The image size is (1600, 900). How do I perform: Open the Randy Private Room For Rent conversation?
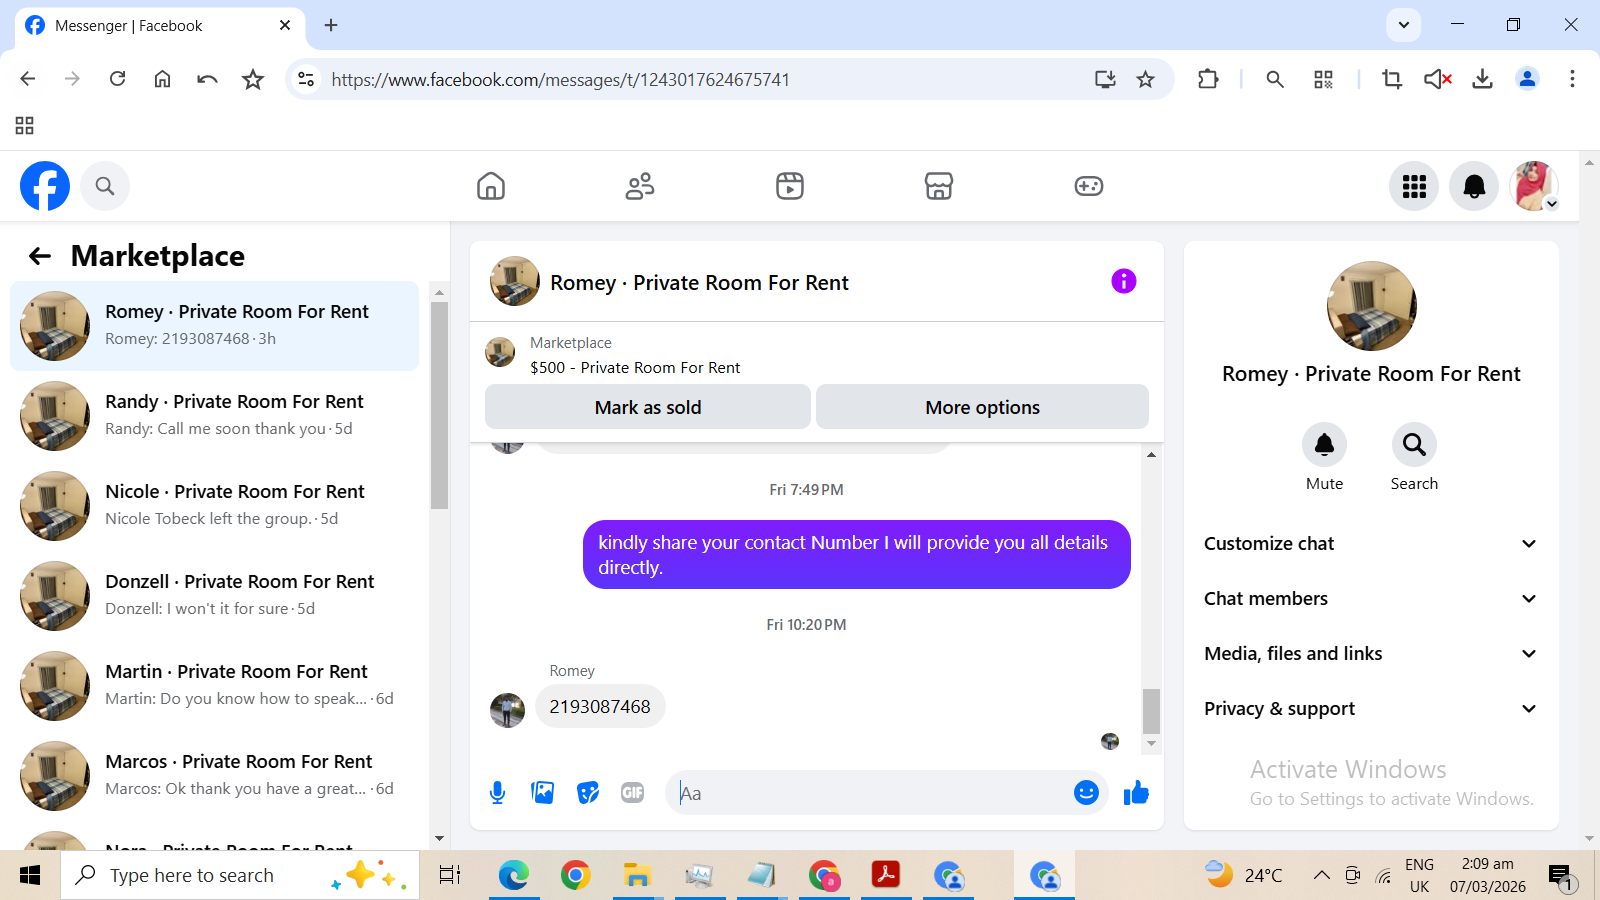click(215, 416)
